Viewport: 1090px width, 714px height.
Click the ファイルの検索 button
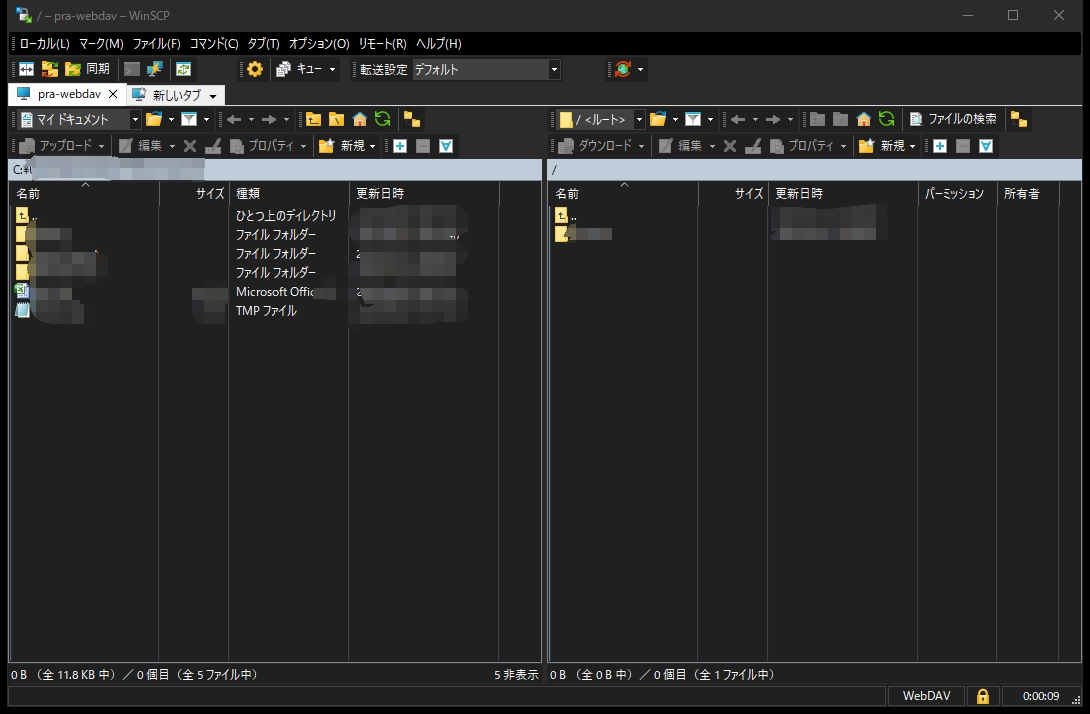coord(953,119)
